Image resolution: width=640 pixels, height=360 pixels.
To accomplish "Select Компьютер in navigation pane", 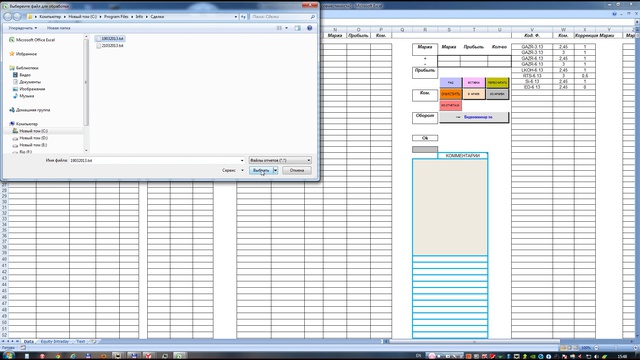I will coord(23,124).
